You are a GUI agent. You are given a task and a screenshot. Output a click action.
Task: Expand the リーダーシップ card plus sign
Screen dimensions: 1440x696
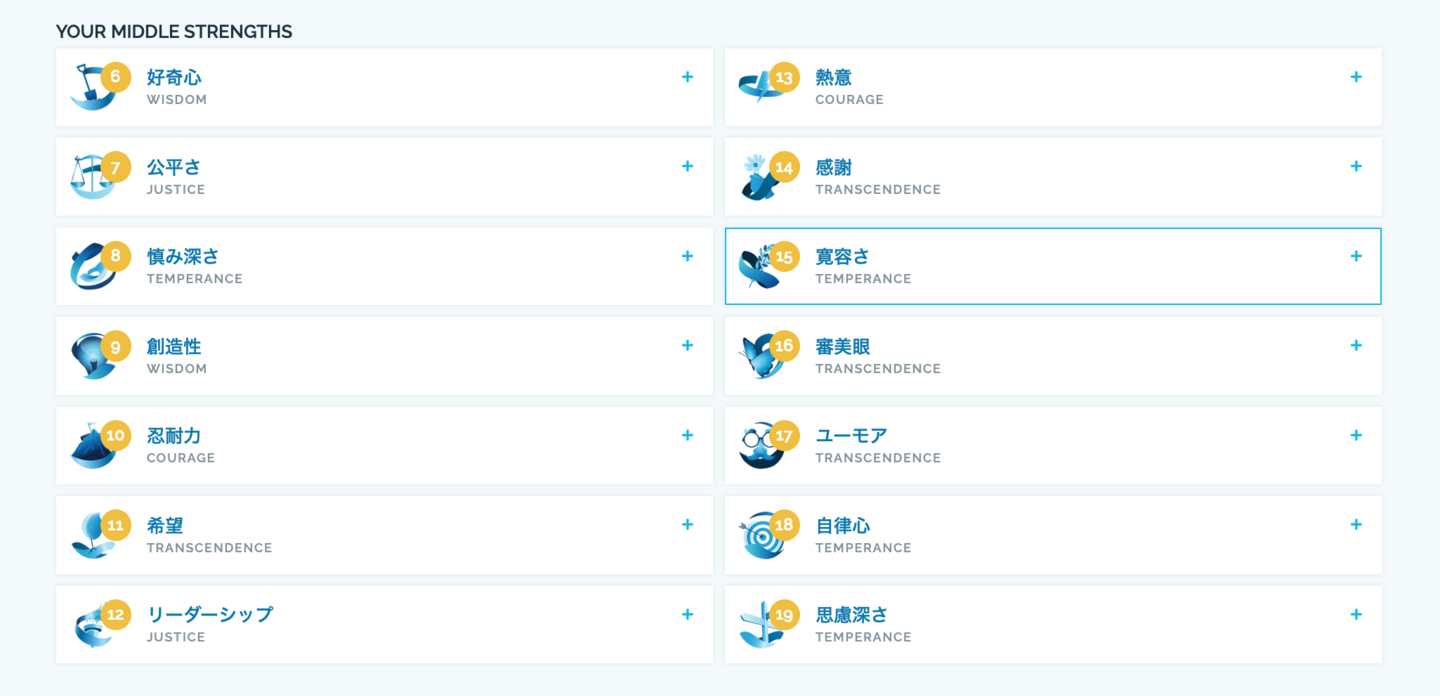(x=687, y=614)
